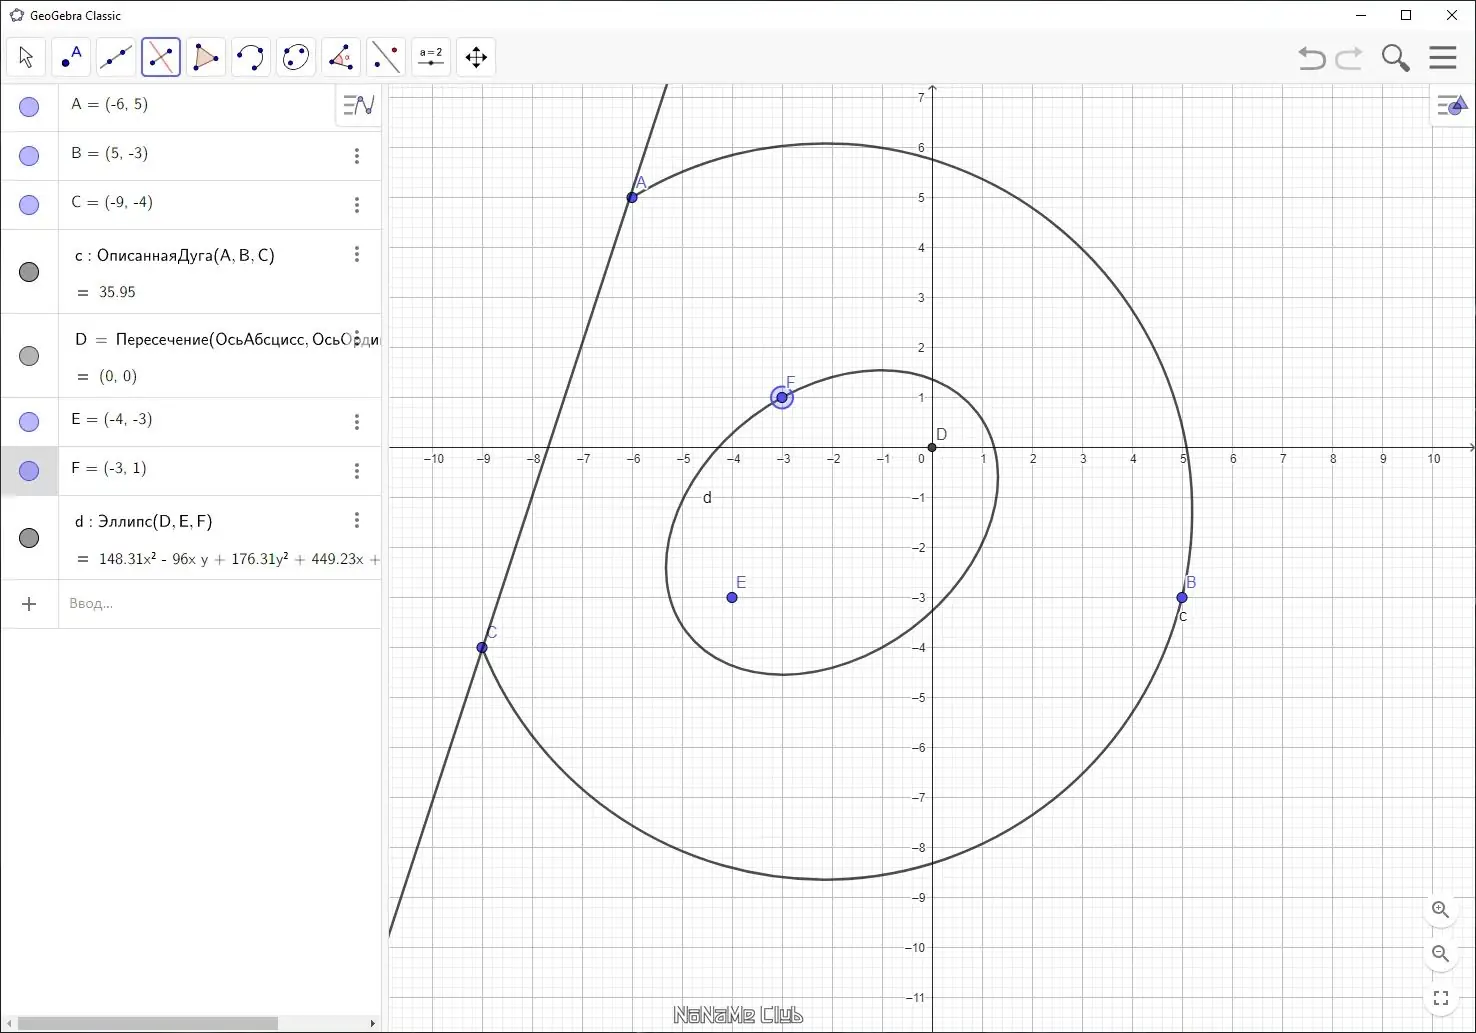
Task: Open options menu for point B
Action: (x=357, y=156)
